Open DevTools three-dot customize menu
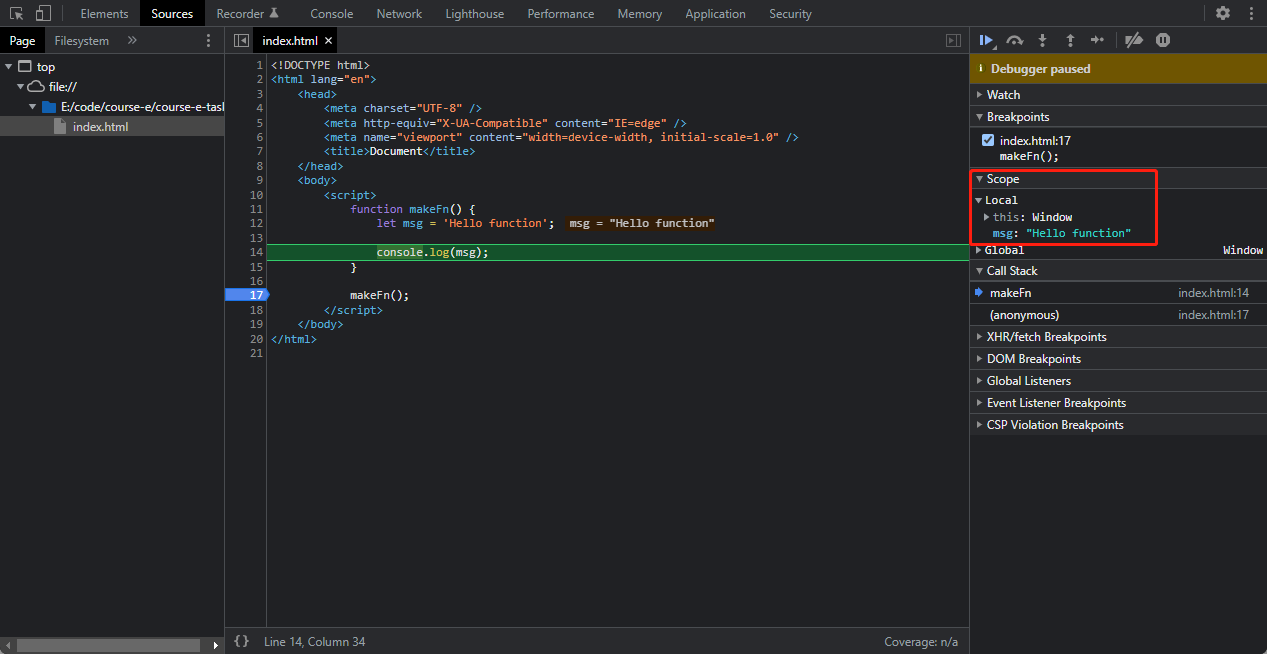Screen dimensions: 1267x654 click(1251, 14)
